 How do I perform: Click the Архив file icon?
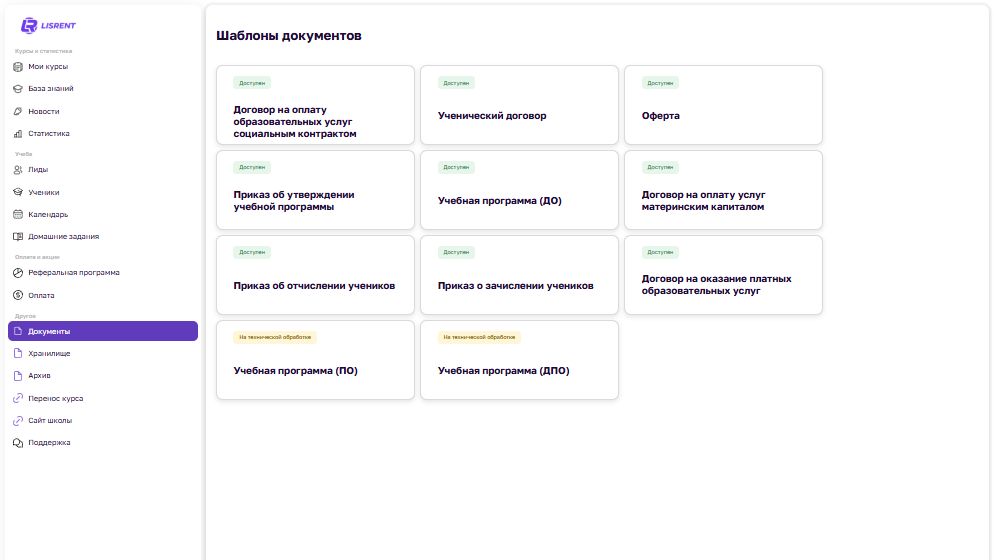(18, 375)
